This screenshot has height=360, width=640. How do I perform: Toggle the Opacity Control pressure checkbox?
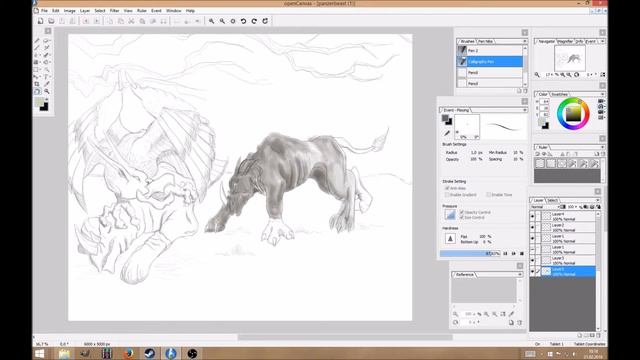pos(462,212)
